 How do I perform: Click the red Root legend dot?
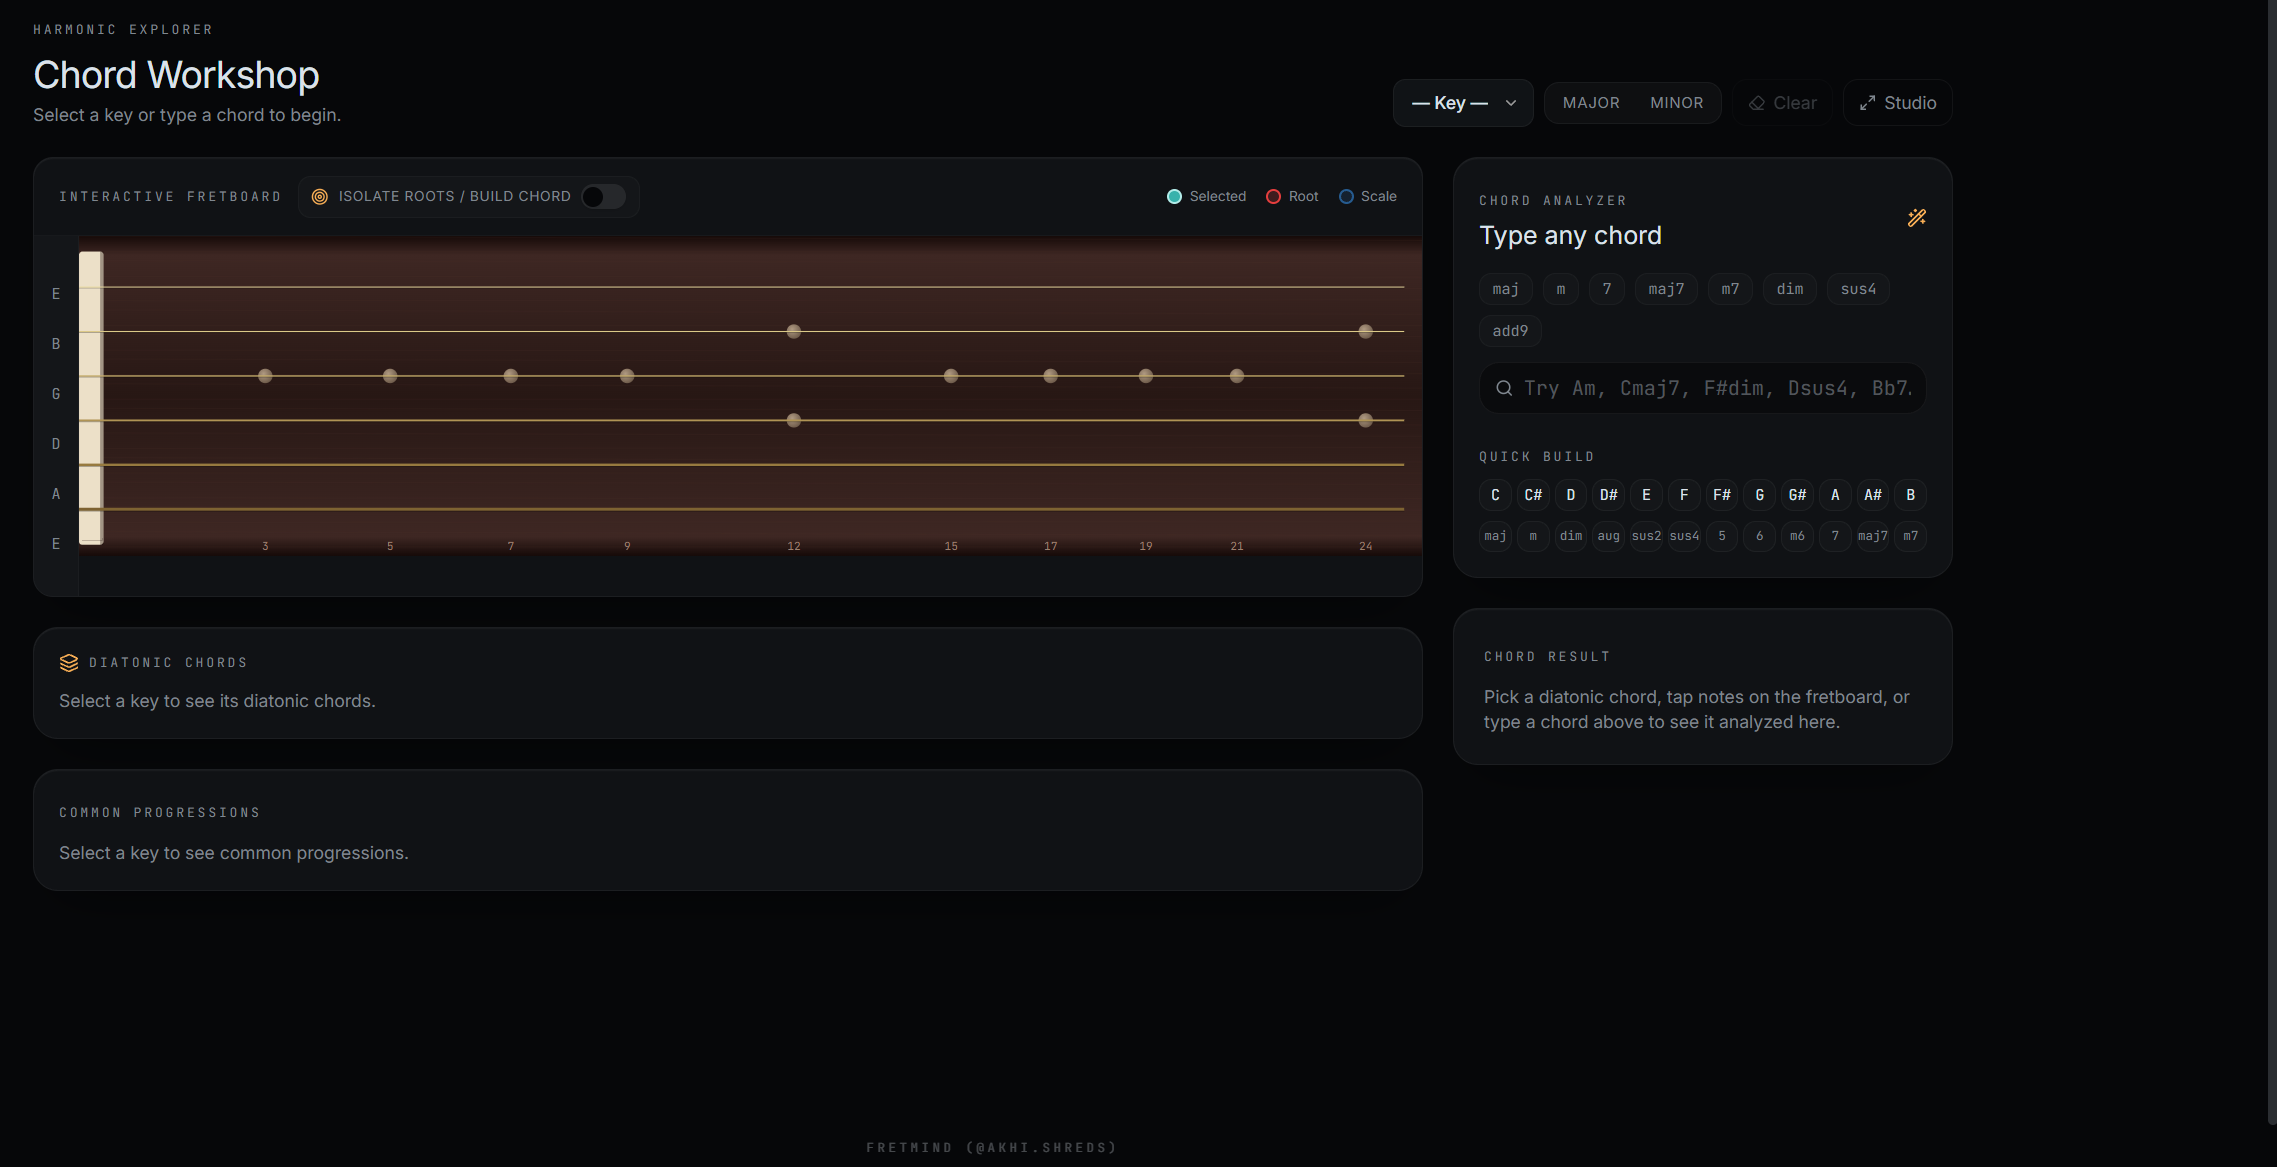[1273, 197]
